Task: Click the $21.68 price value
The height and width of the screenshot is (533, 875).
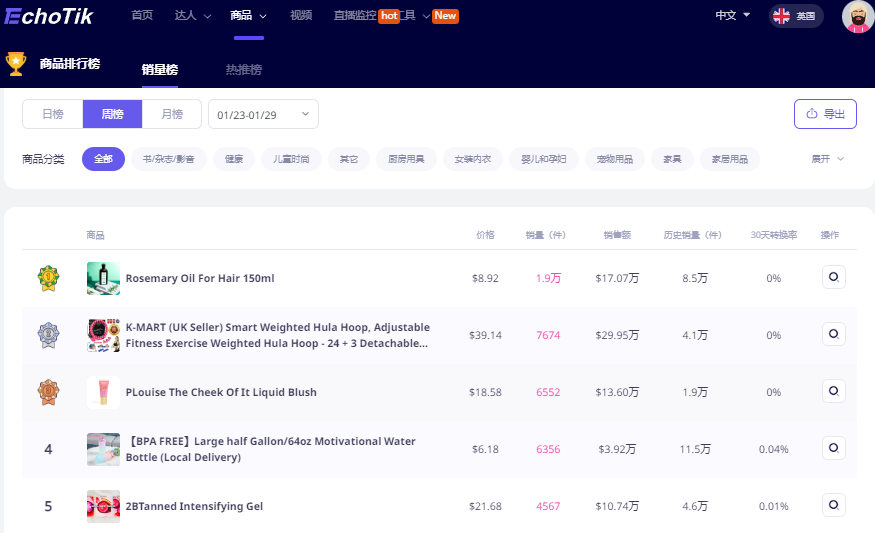Action: (485, 506)
